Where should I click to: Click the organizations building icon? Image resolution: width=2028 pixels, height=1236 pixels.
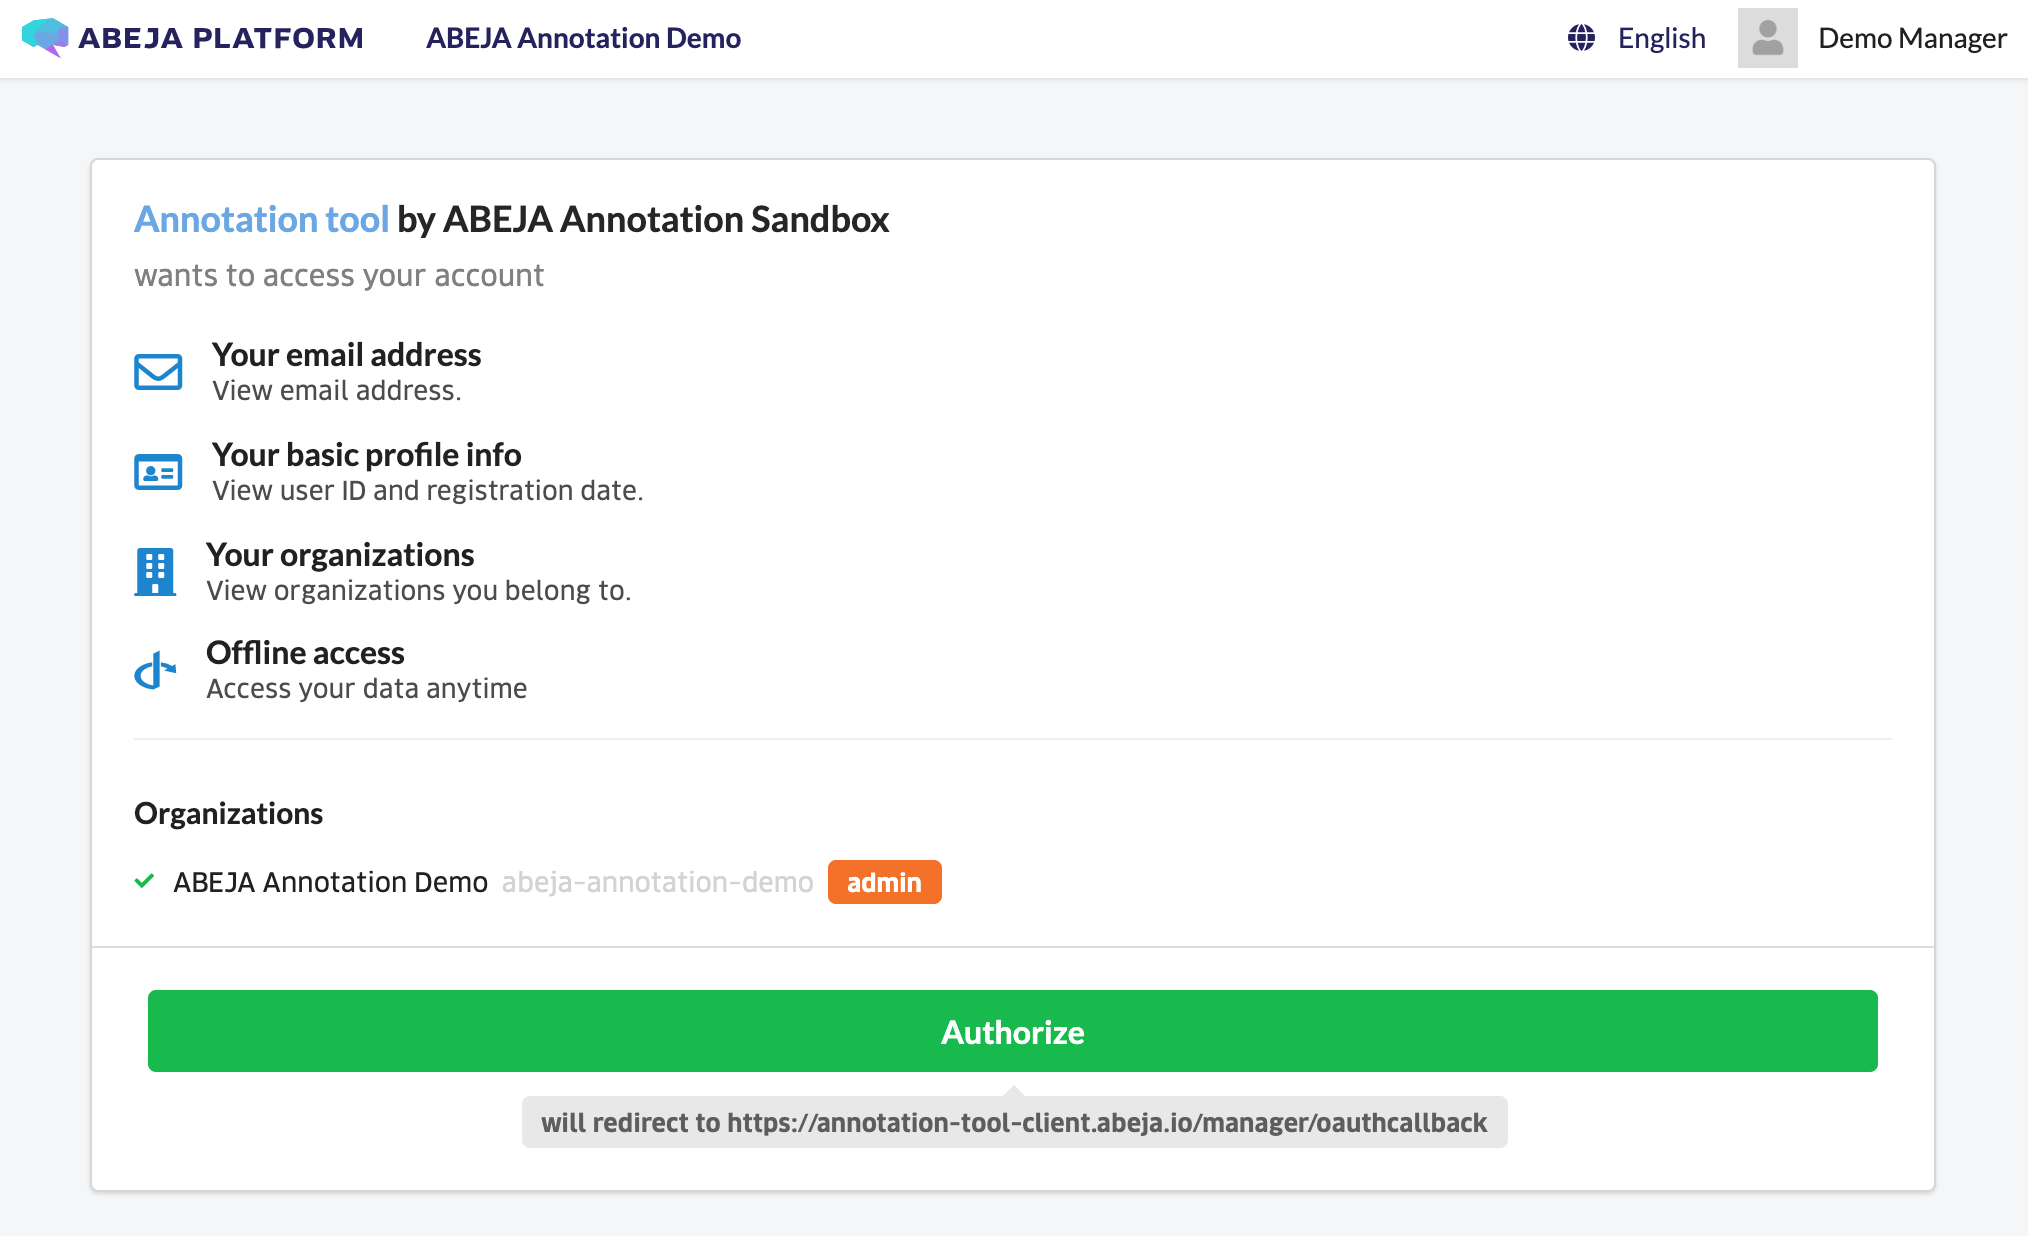click(x=156, y=569)
